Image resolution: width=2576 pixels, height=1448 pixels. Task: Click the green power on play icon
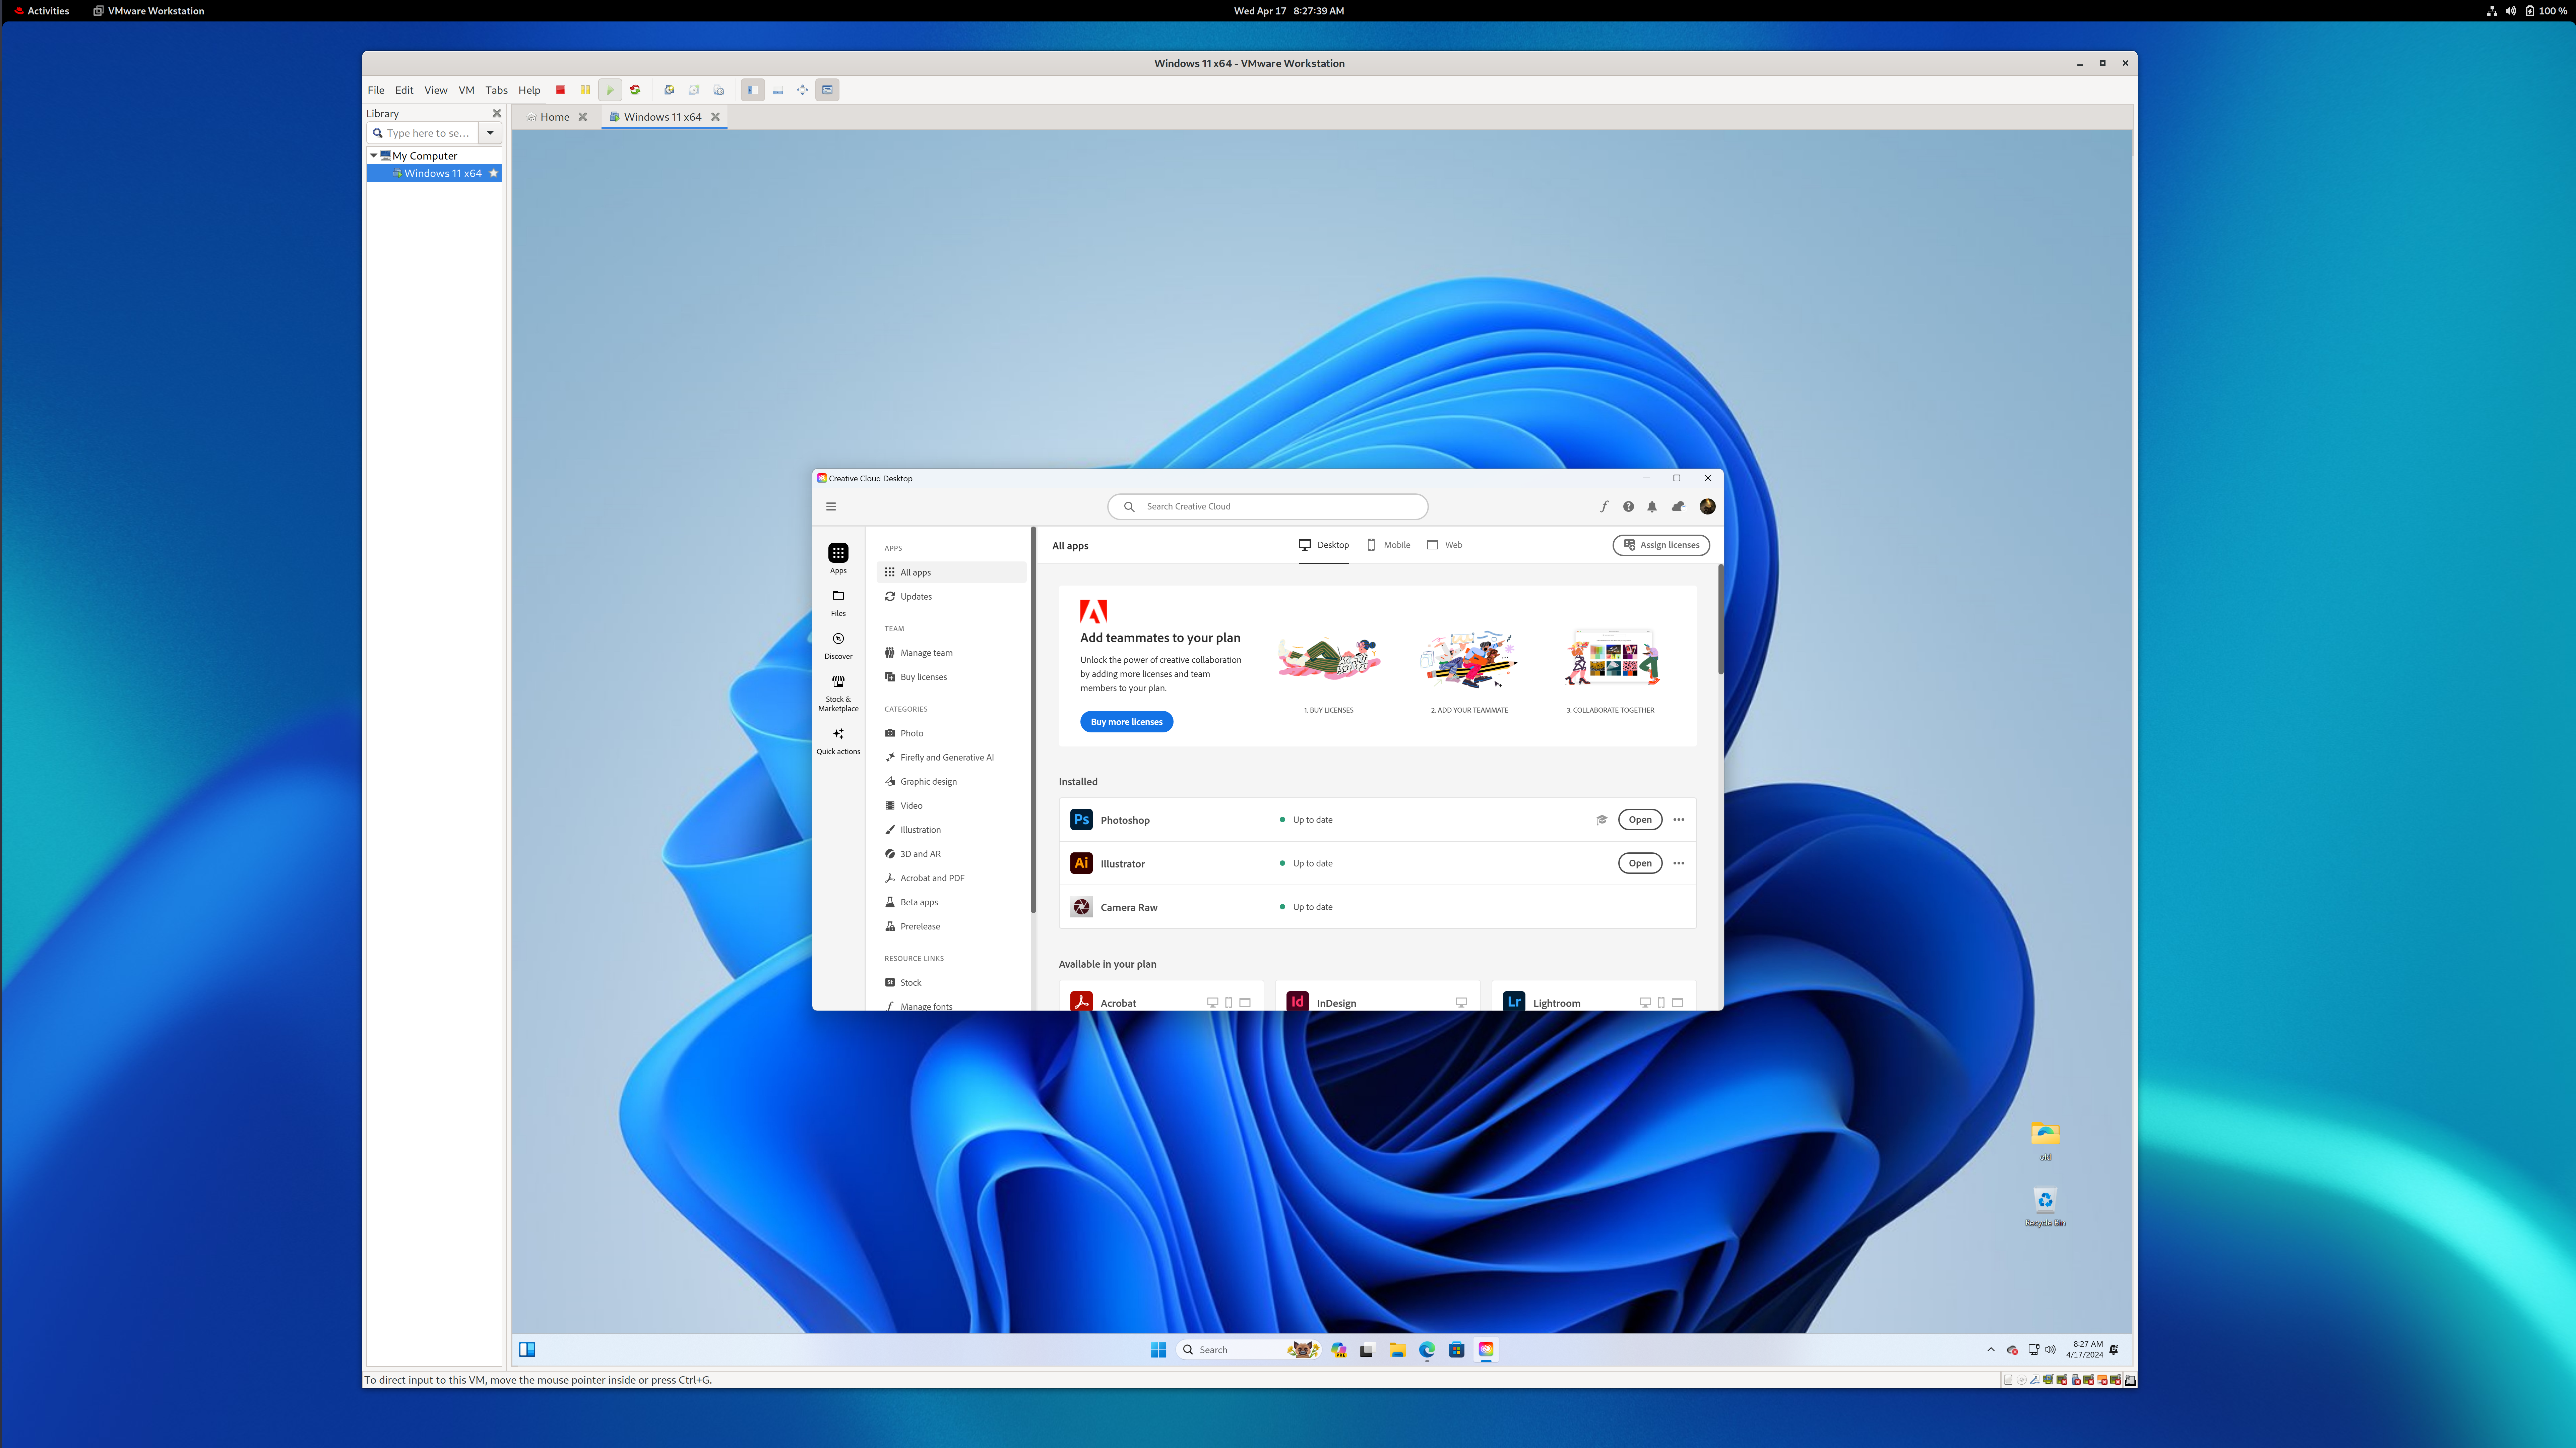tap(610, 90)
